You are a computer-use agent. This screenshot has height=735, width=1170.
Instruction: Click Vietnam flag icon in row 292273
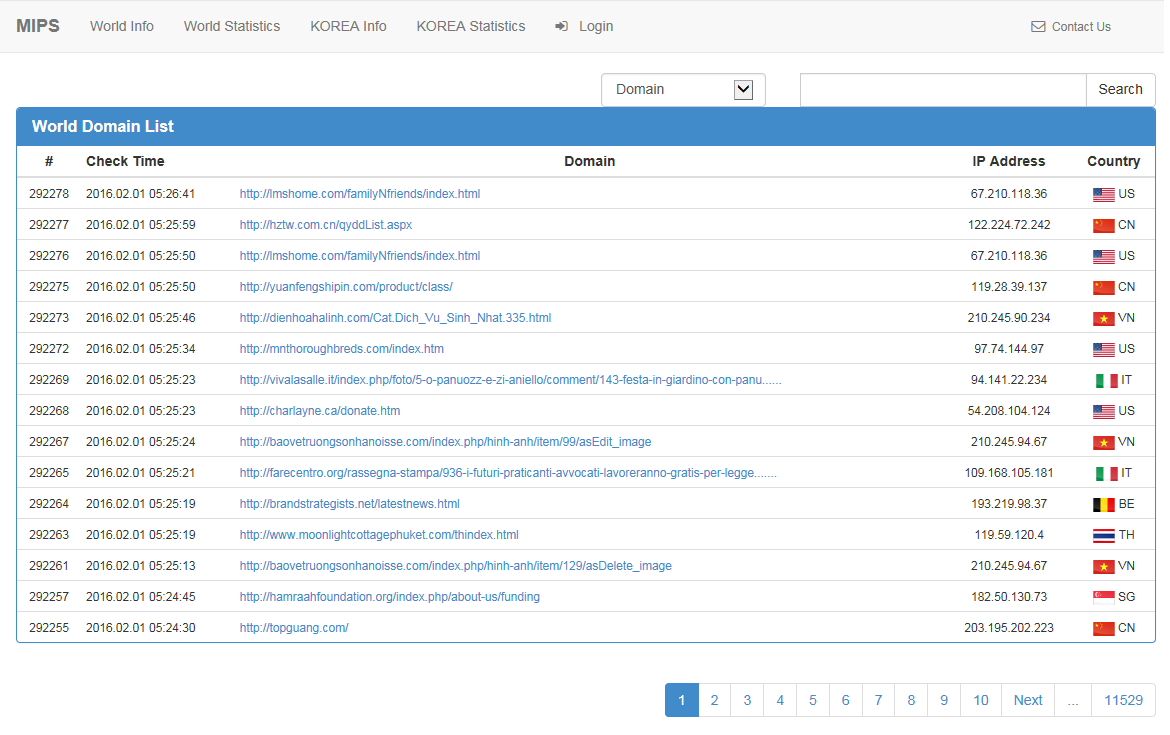pyautogui.click(x=1104, y=319)
